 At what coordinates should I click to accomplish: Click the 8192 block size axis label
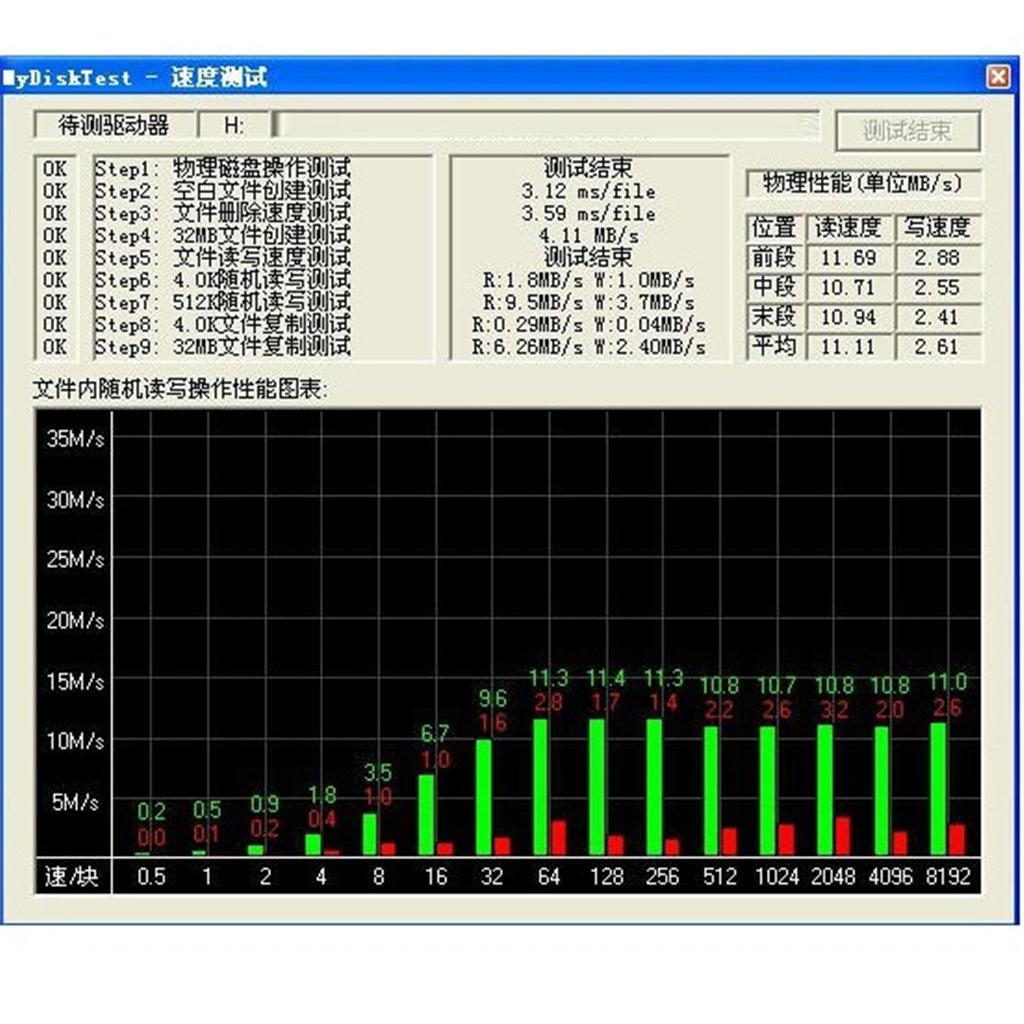pyautogui.click(x=946, y=877)
